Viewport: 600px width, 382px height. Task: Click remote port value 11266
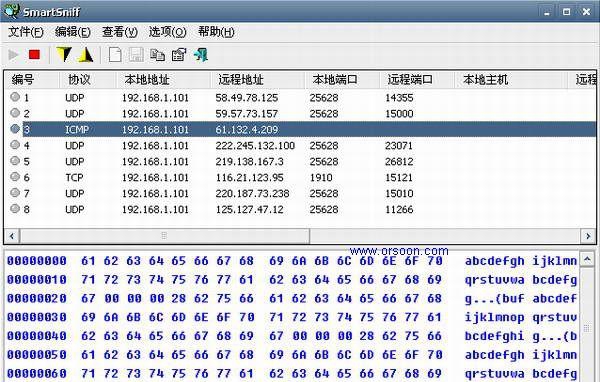pos(399,209)
